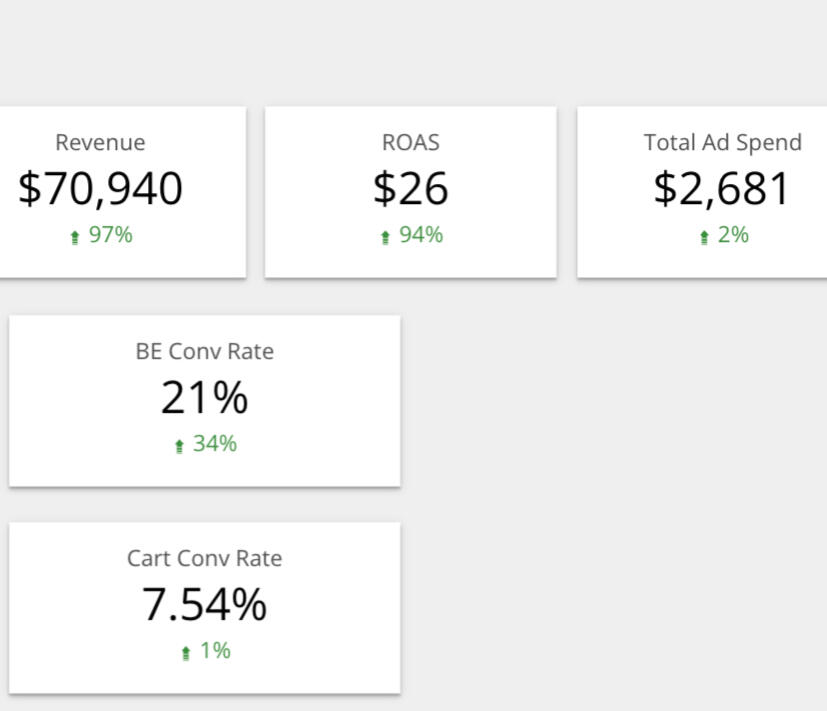Click the $26 ROAS value
The height and width of the screenshot is (711, 827).
410,189
